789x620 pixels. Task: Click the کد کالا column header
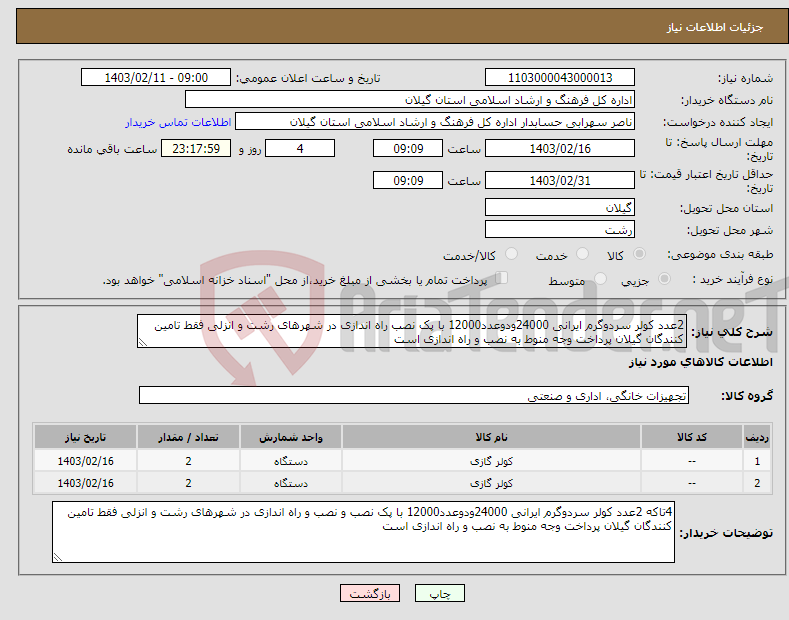click(692, 437)
